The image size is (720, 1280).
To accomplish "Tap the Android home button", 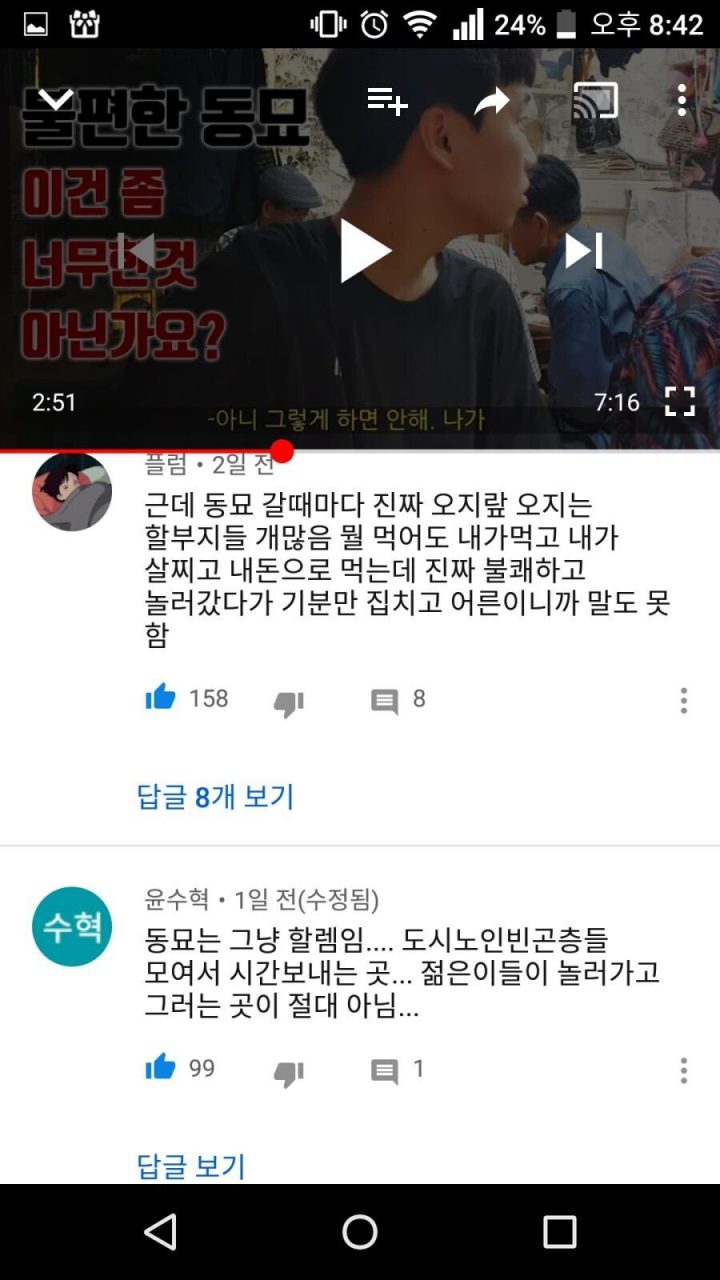I will [x=360, y=1232].
